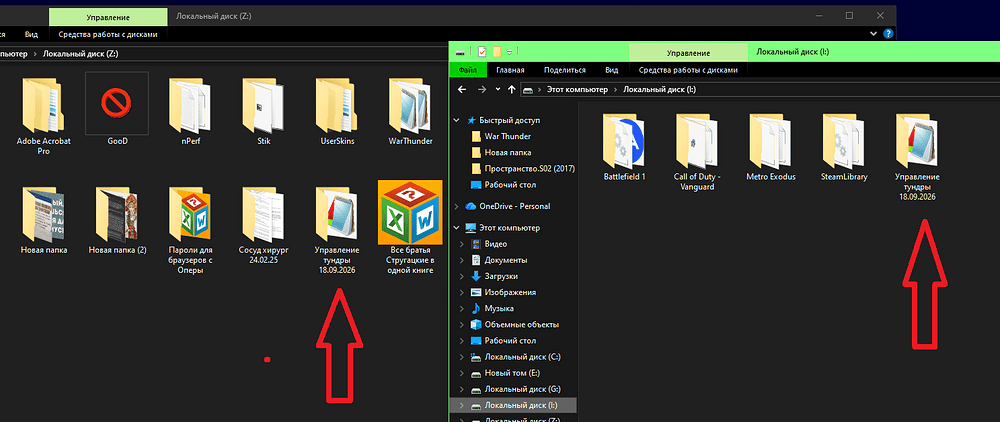Open Средства работы с дисками tab in the Z: window

click(x=108, y=34)
